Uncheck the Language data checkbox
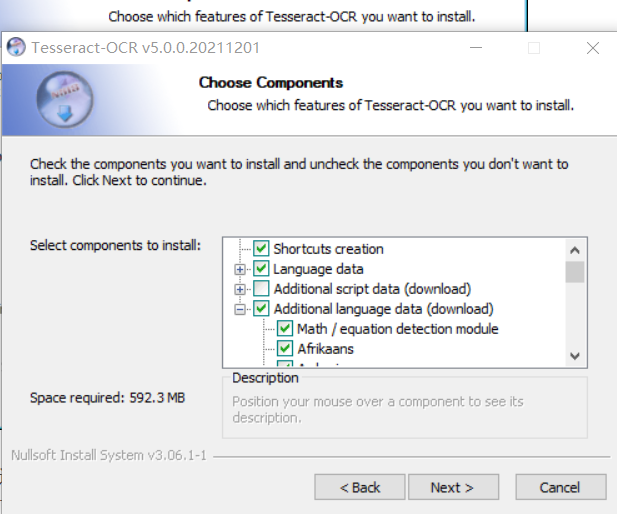This screenshot has height=514, width=617. tap(261, 268)
